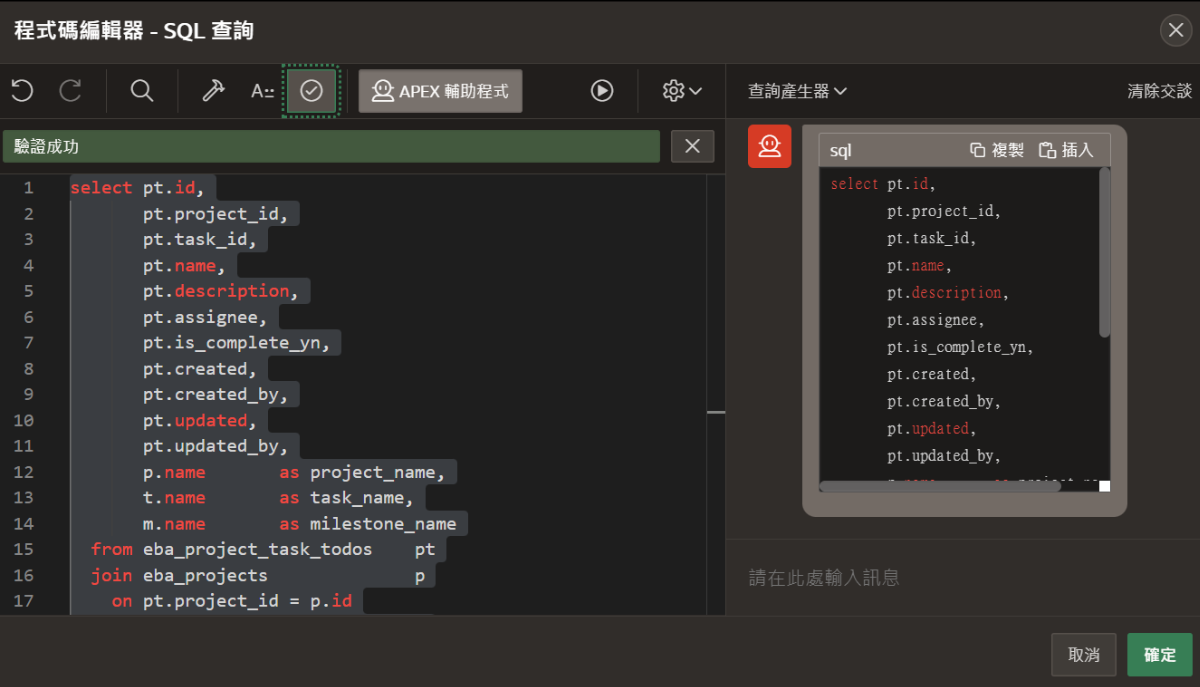Click 'pt.updated_by,' in the chat sql block
The image size is (1200, 687).
pos(944,456)
